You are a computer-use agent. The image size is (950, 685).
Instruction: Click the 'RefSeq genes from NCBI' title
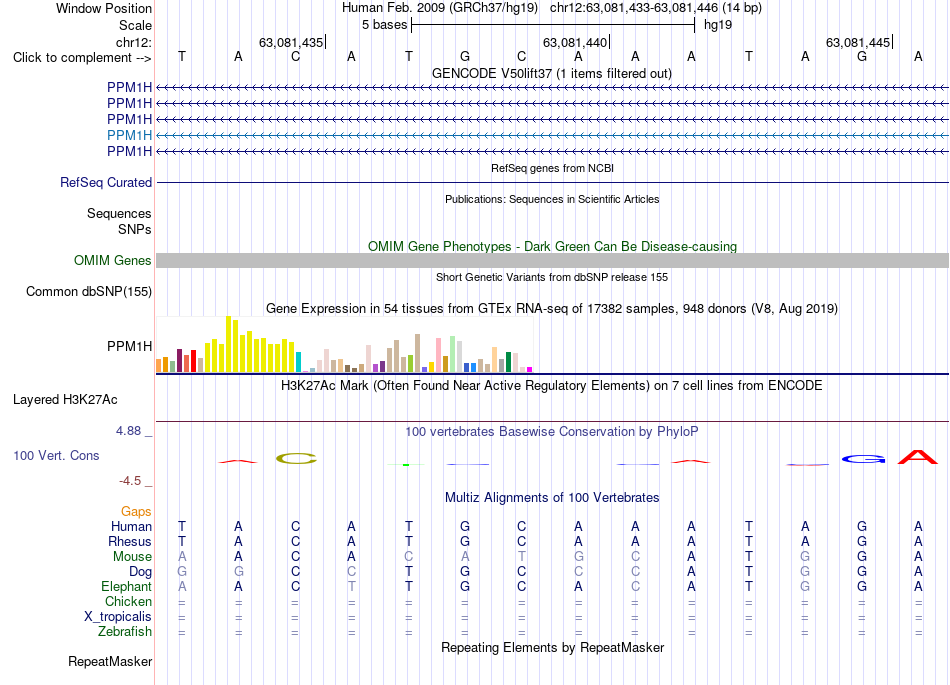(552, 168)
